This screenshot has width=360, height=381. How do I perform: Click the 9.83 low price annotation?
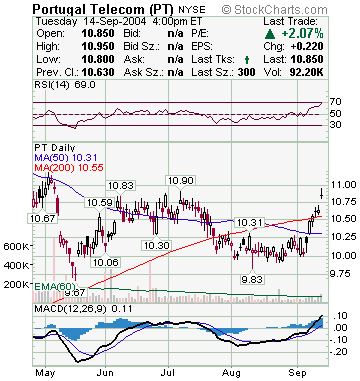pos(252,279)
